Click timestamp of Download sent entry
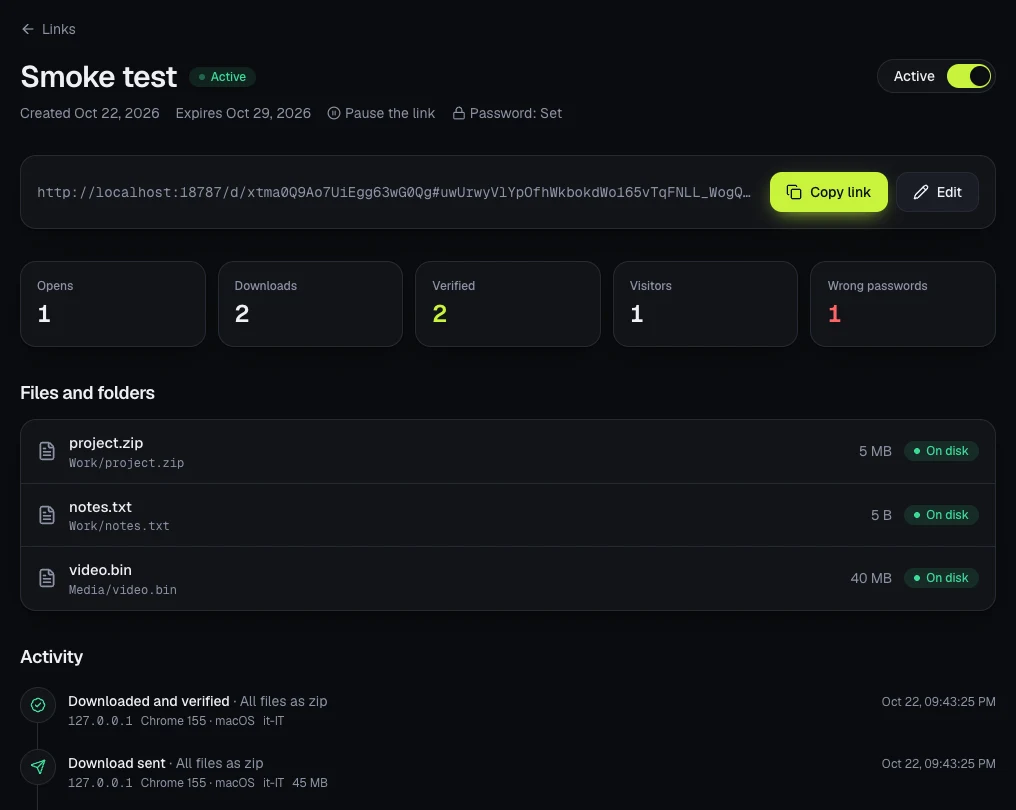Screen dimensions: 1016x810 pos(938,764)
